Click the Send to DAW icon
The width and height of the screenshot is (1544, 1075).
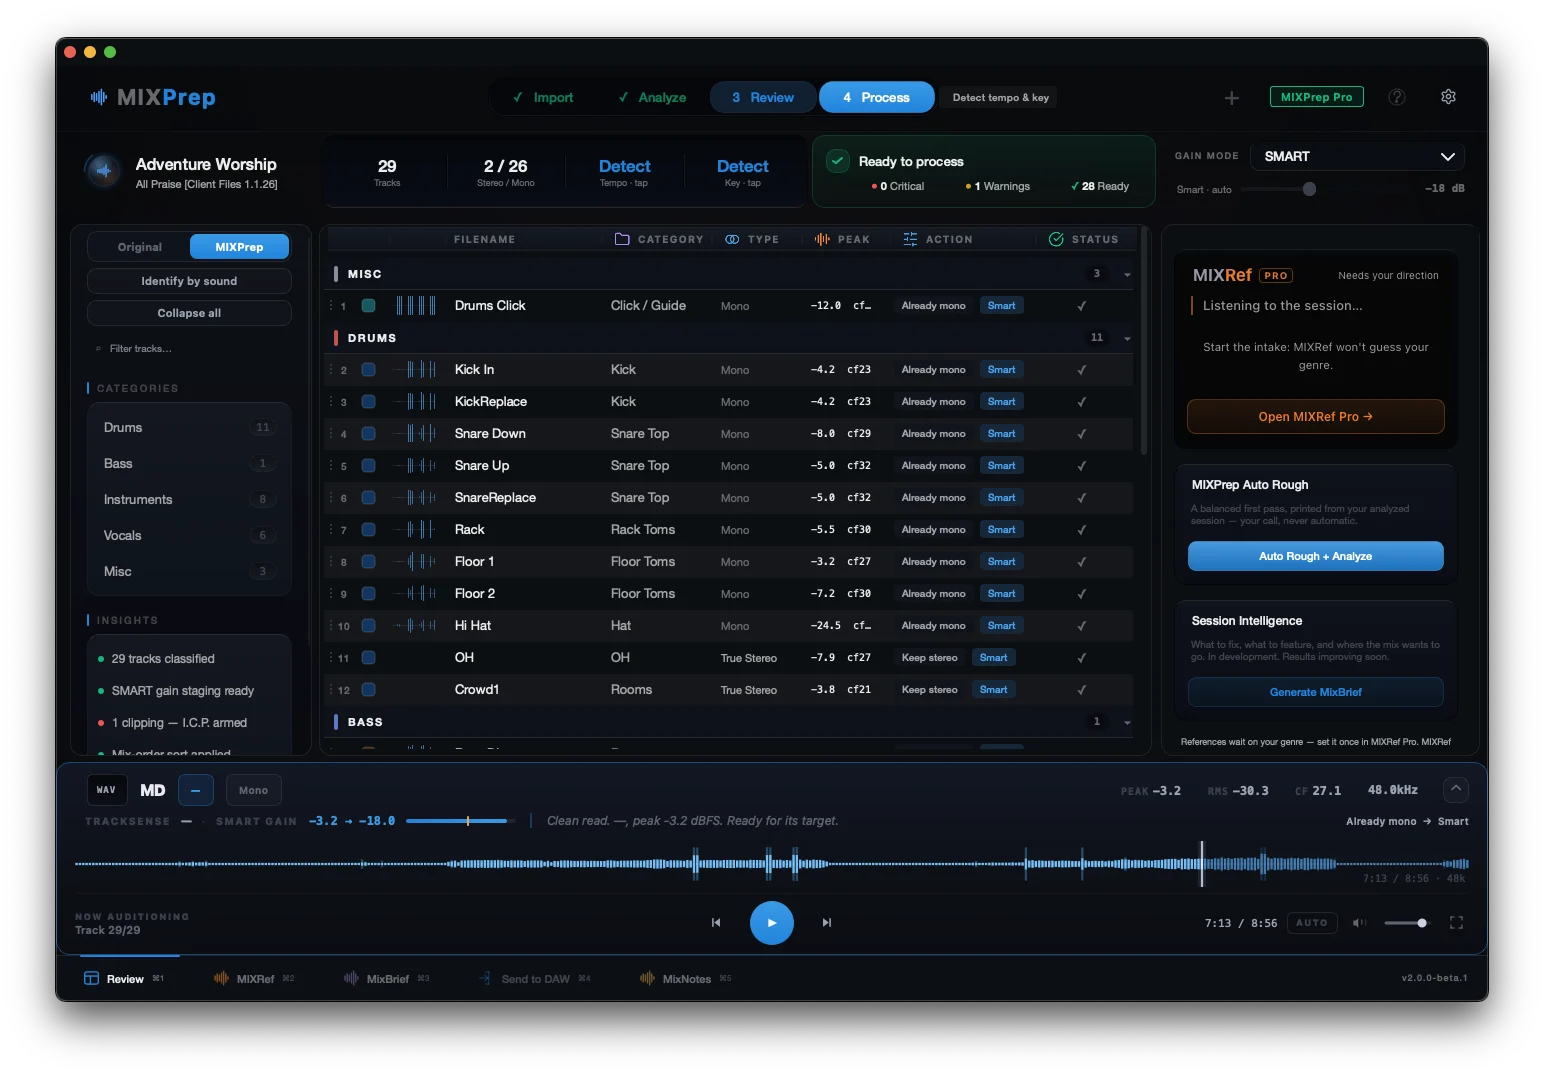[486, 978]
